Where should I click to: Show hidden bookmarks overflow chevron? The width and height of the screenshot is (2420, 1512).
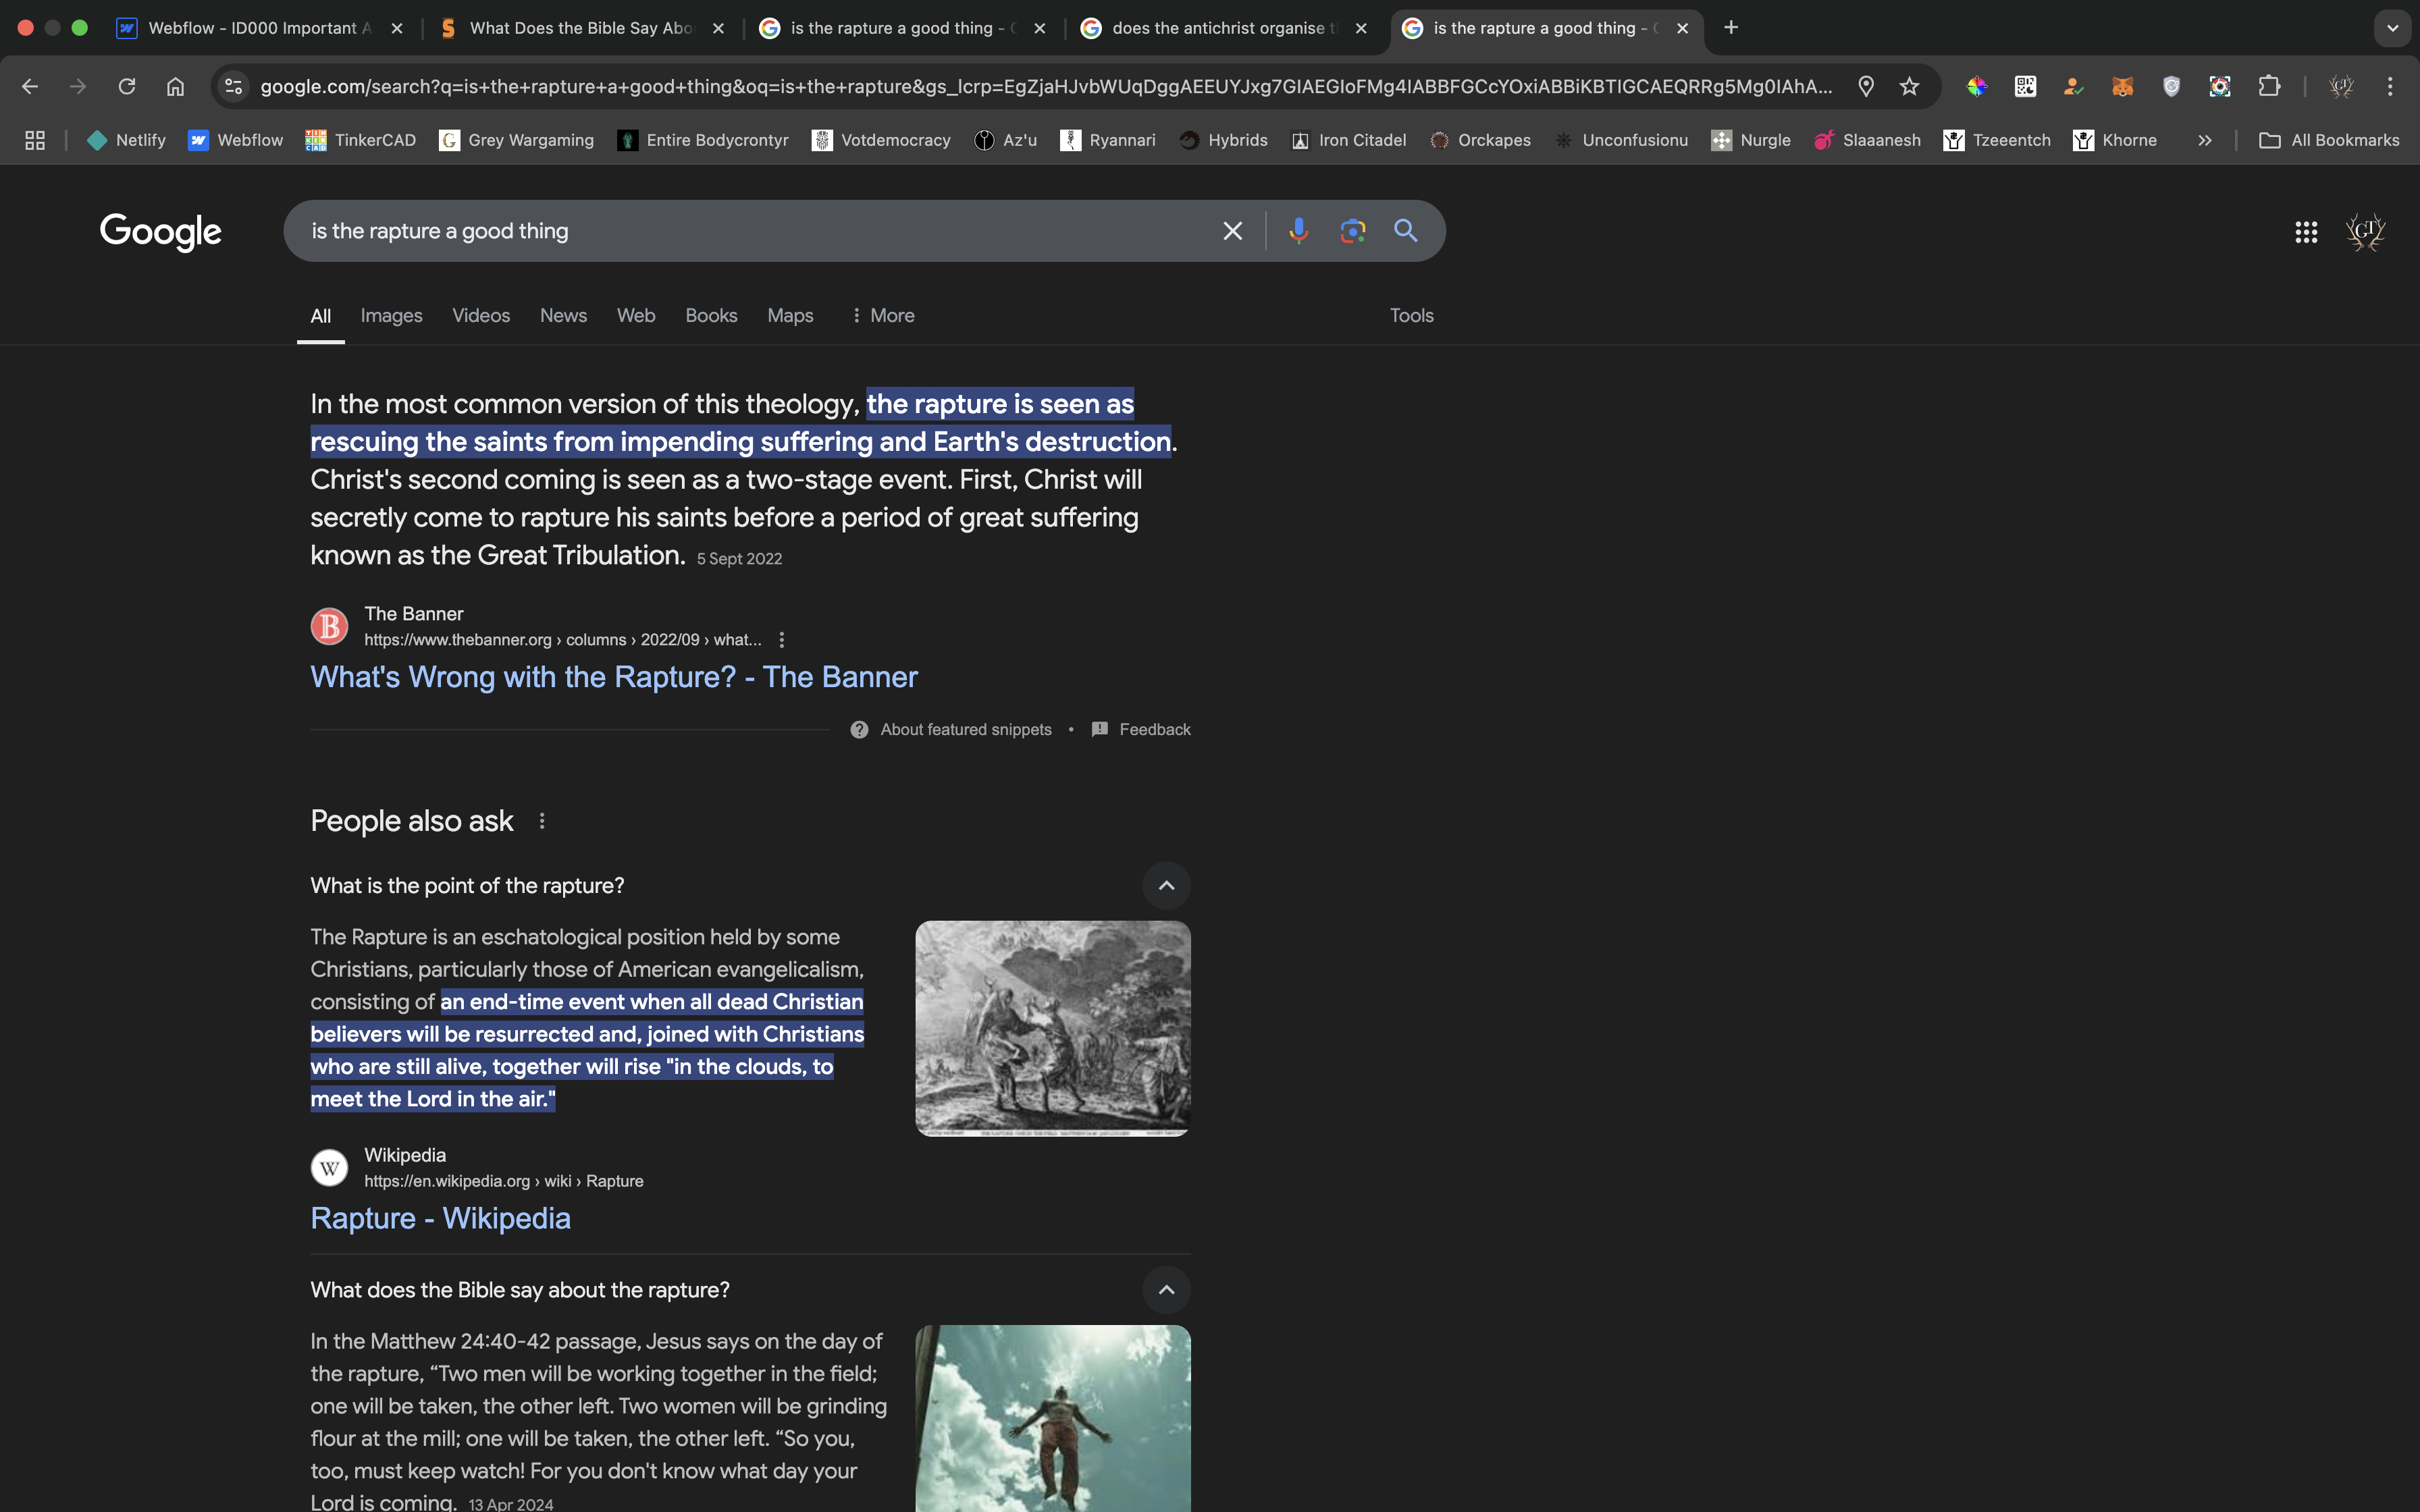2204,140
